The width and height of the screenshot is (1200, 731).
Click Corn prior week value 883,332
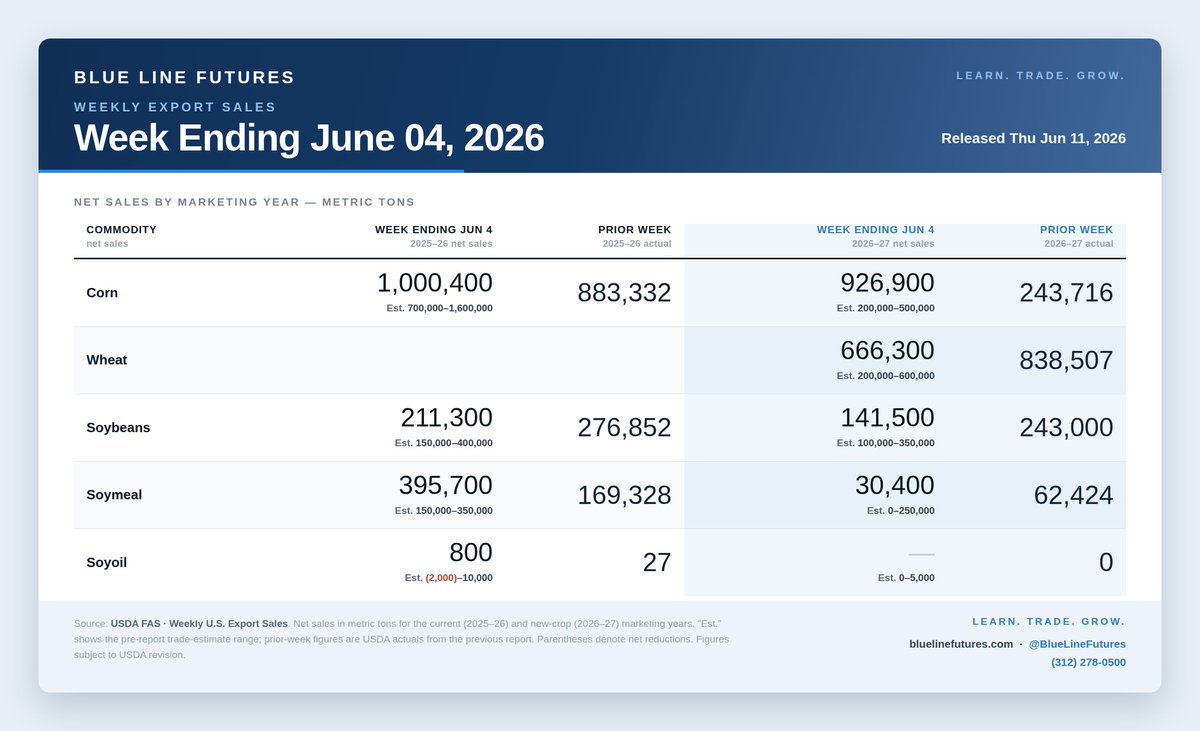624,293
